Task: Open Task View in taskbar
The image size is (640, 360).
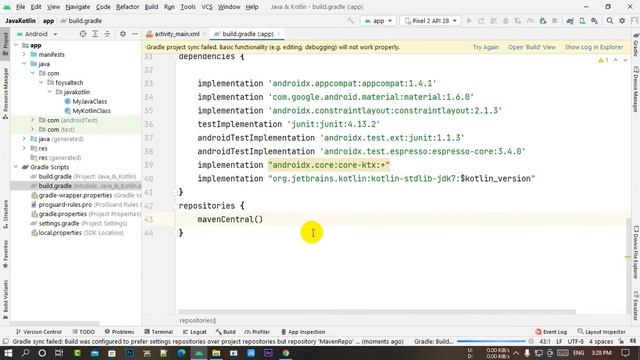Action: [59, 353]
